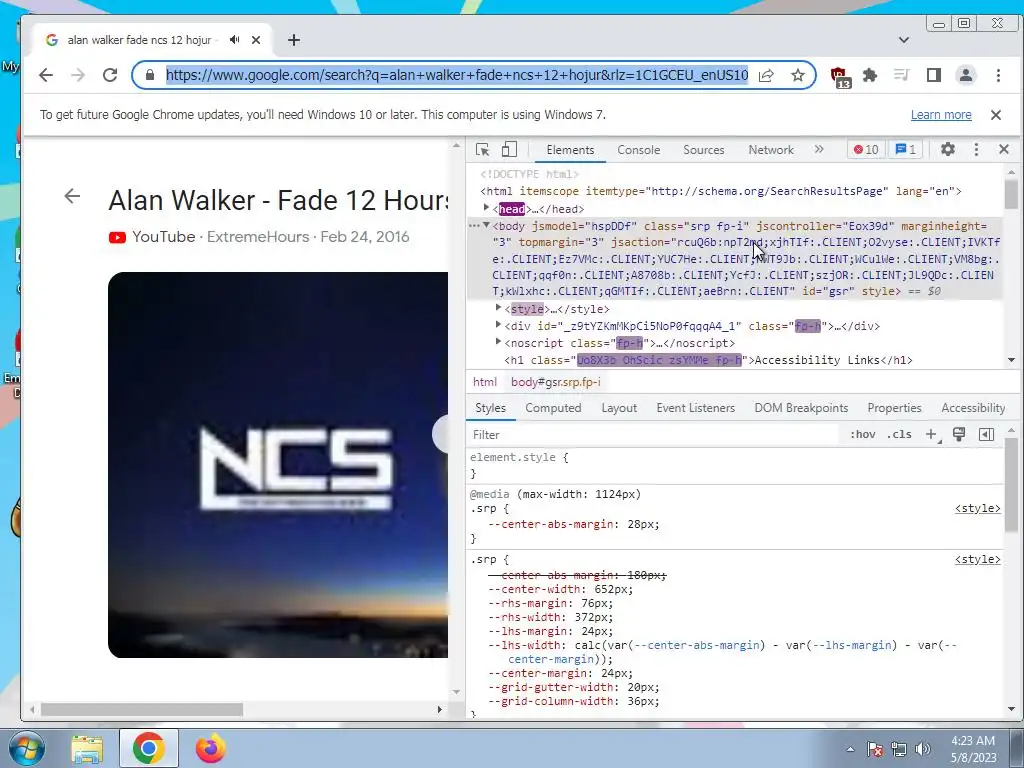The image size is (1024, 768).
Task: Open the uBlock extension icon with badge 13
Action: tap(840, 76)
